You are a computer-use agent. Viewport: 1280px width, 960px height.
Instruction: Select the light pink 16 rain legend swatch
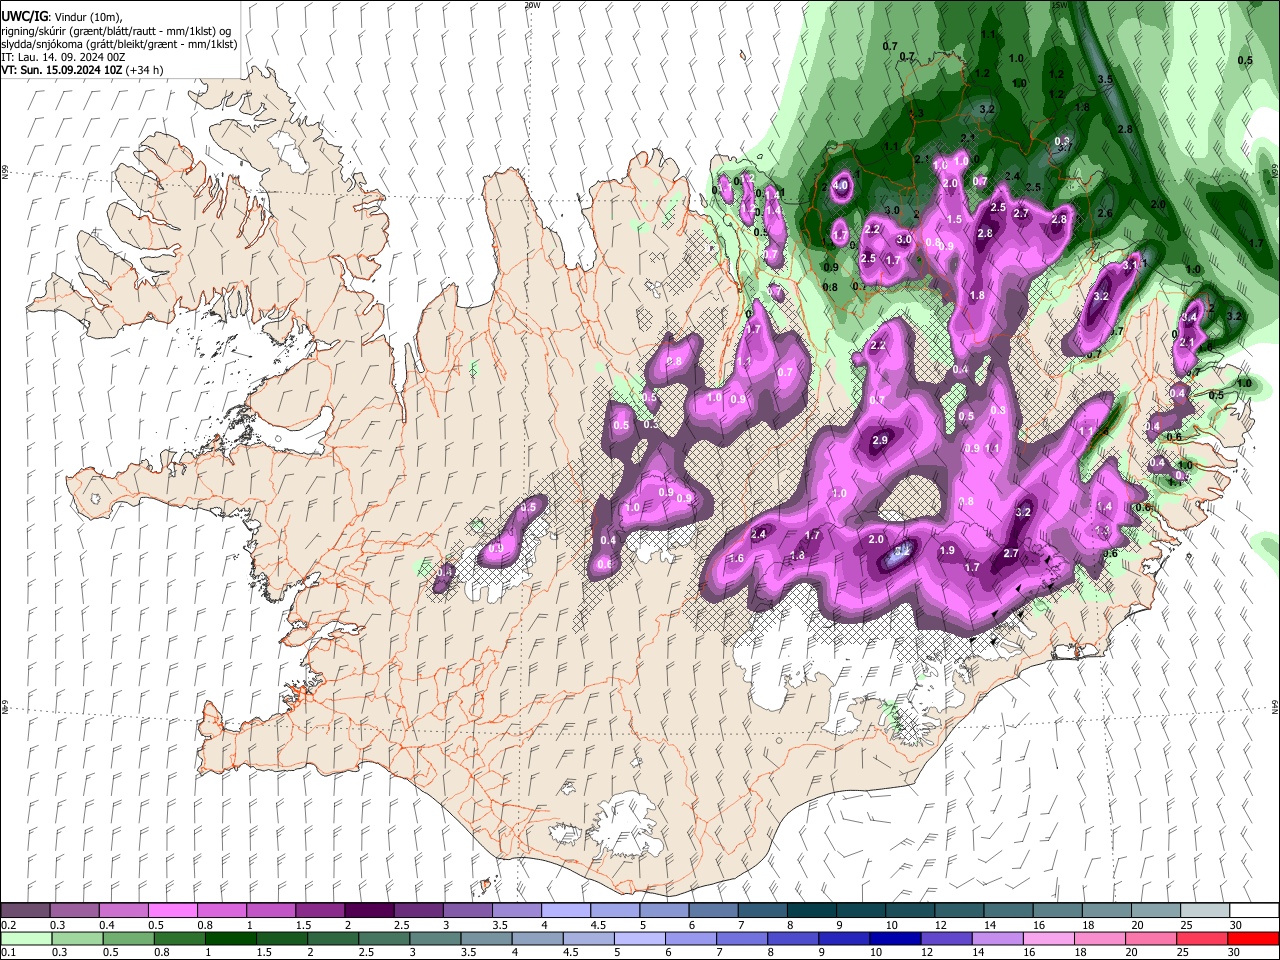tap(1047, 938)
